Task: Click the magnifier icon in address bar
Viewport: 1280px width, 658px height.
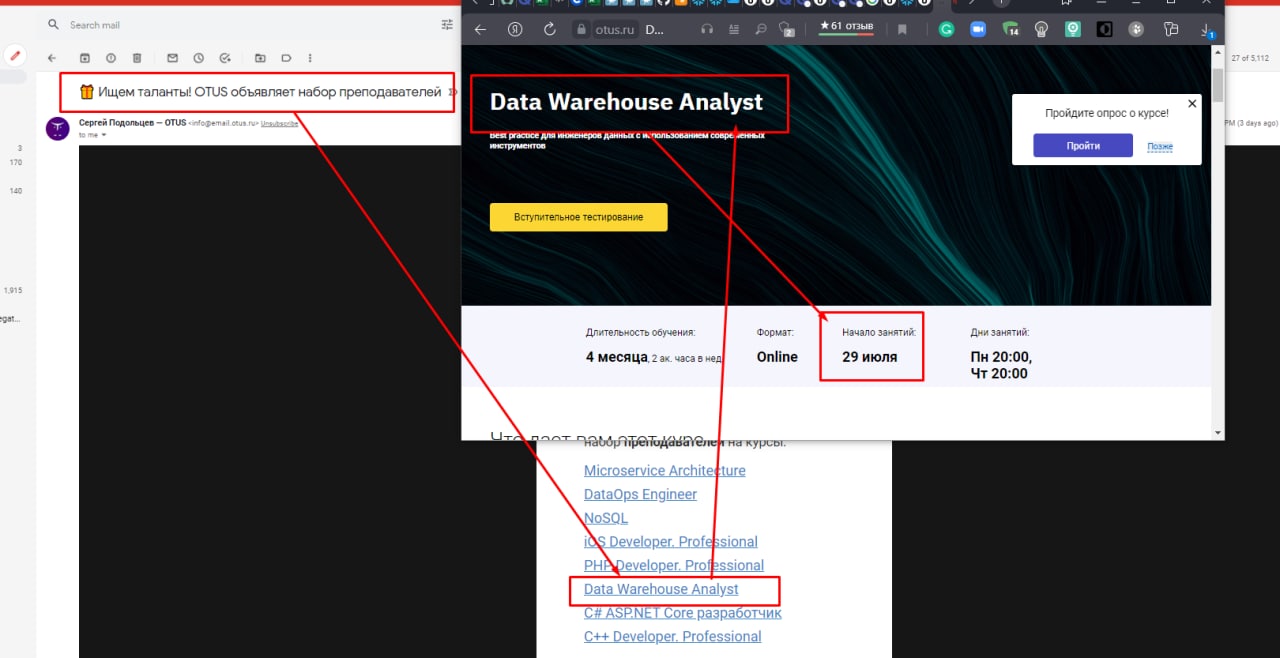Action: click(x=761, y=30)
